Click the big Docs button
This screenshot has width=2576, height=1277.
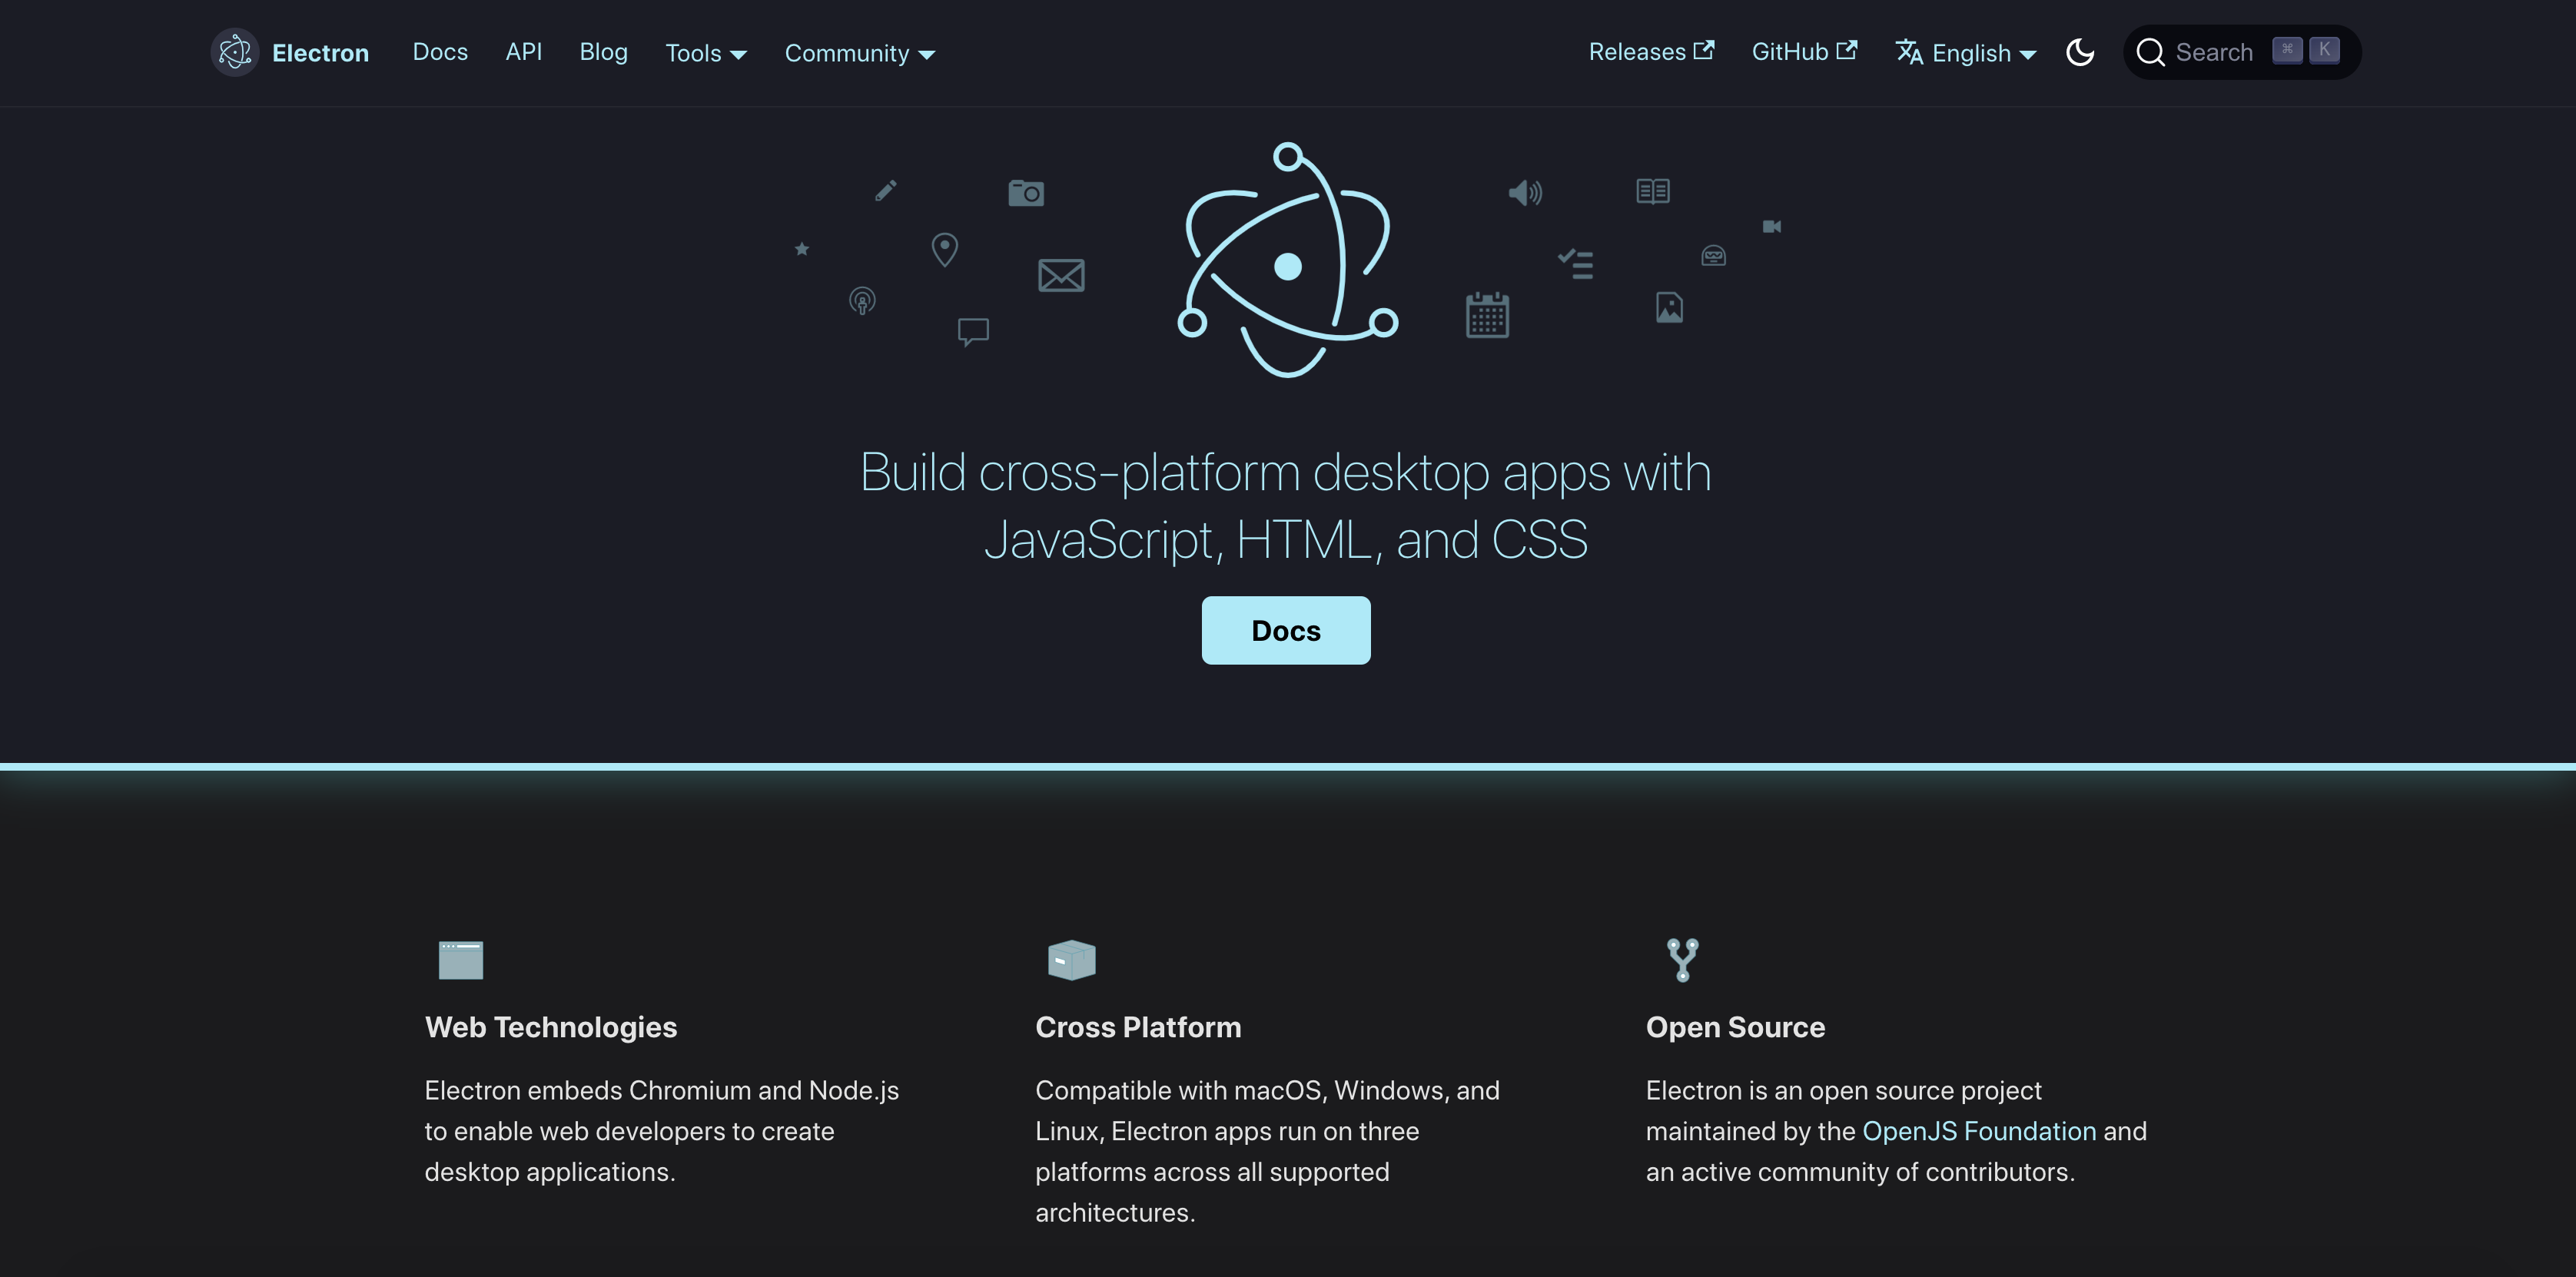1286,630
